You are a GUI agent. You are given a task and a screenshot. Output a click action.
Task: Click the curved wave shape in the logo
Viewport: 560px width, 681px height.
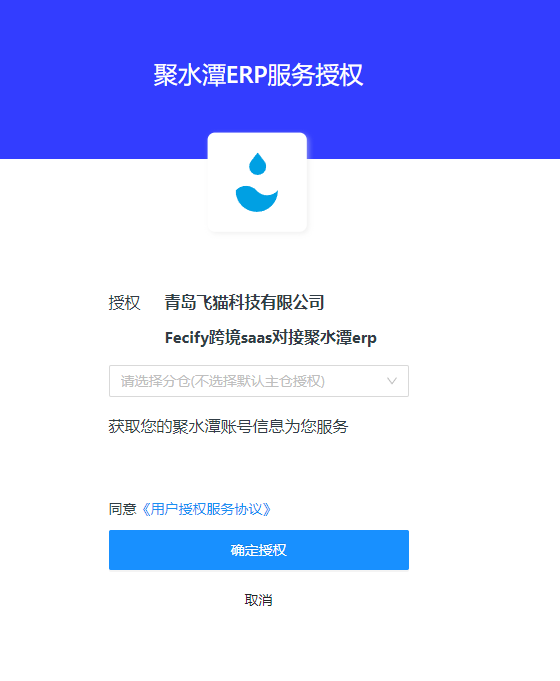[257, 199]
